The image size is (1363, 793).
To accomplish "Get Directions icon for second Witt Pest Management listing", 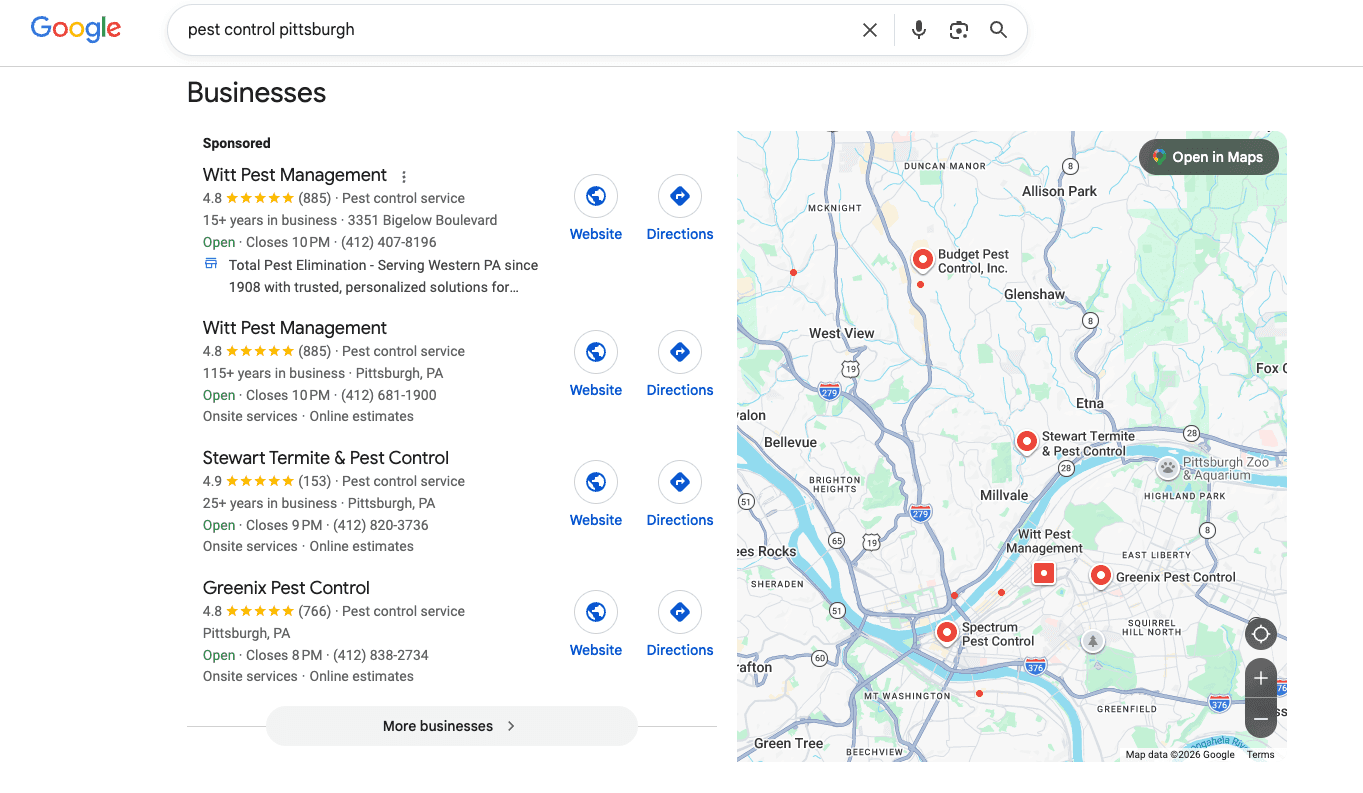I will click(x=680, y=352).
